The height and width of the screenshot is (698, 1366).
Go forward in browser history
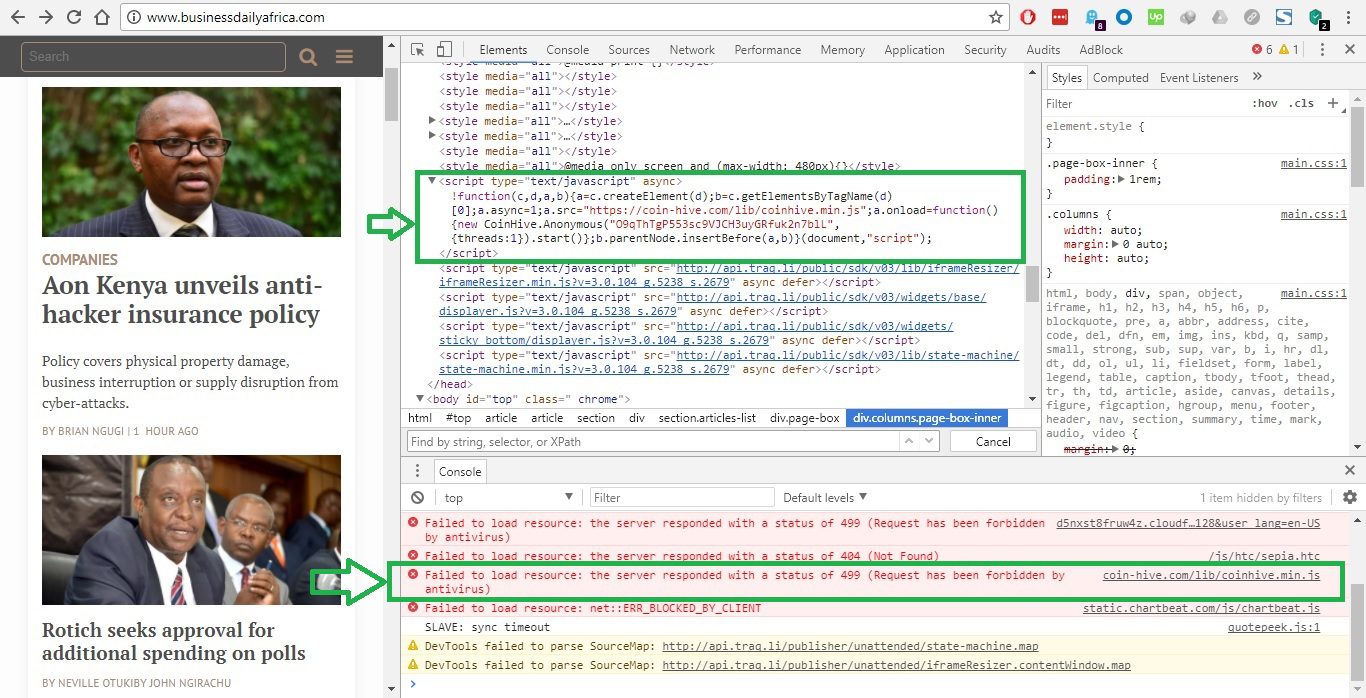[46, 17]
